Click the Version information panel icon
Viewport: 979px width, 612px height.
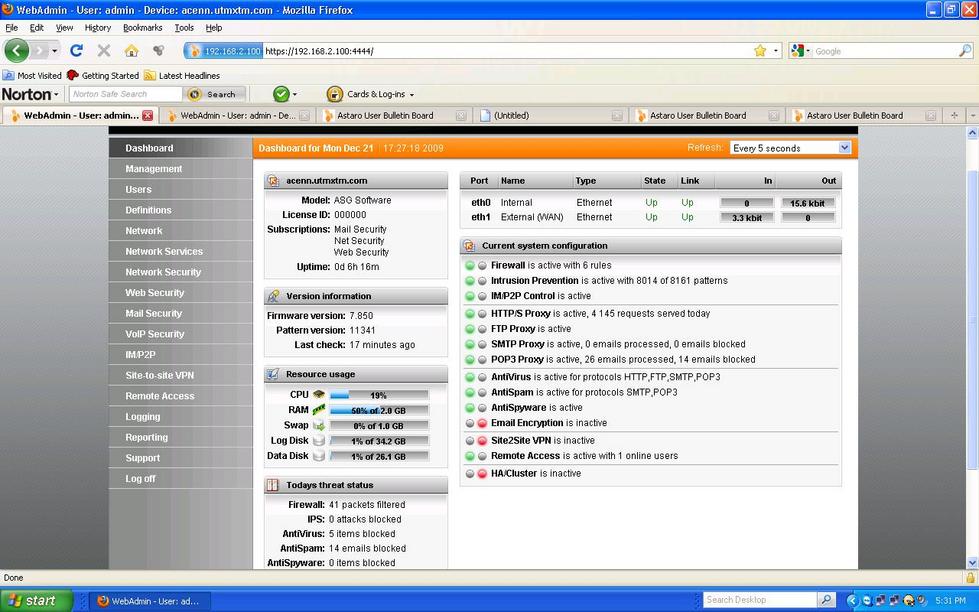(x=273, y=296)
